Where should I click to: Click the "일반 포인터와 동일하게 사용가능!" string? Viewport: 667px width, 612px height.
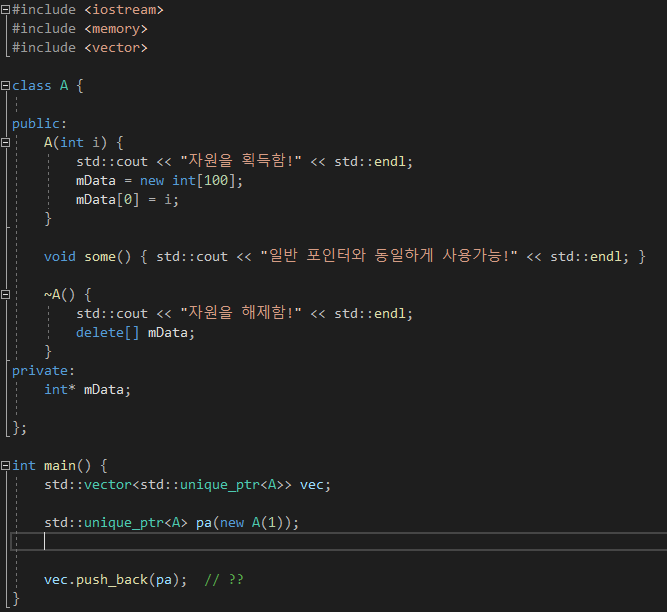coord(389,256)
